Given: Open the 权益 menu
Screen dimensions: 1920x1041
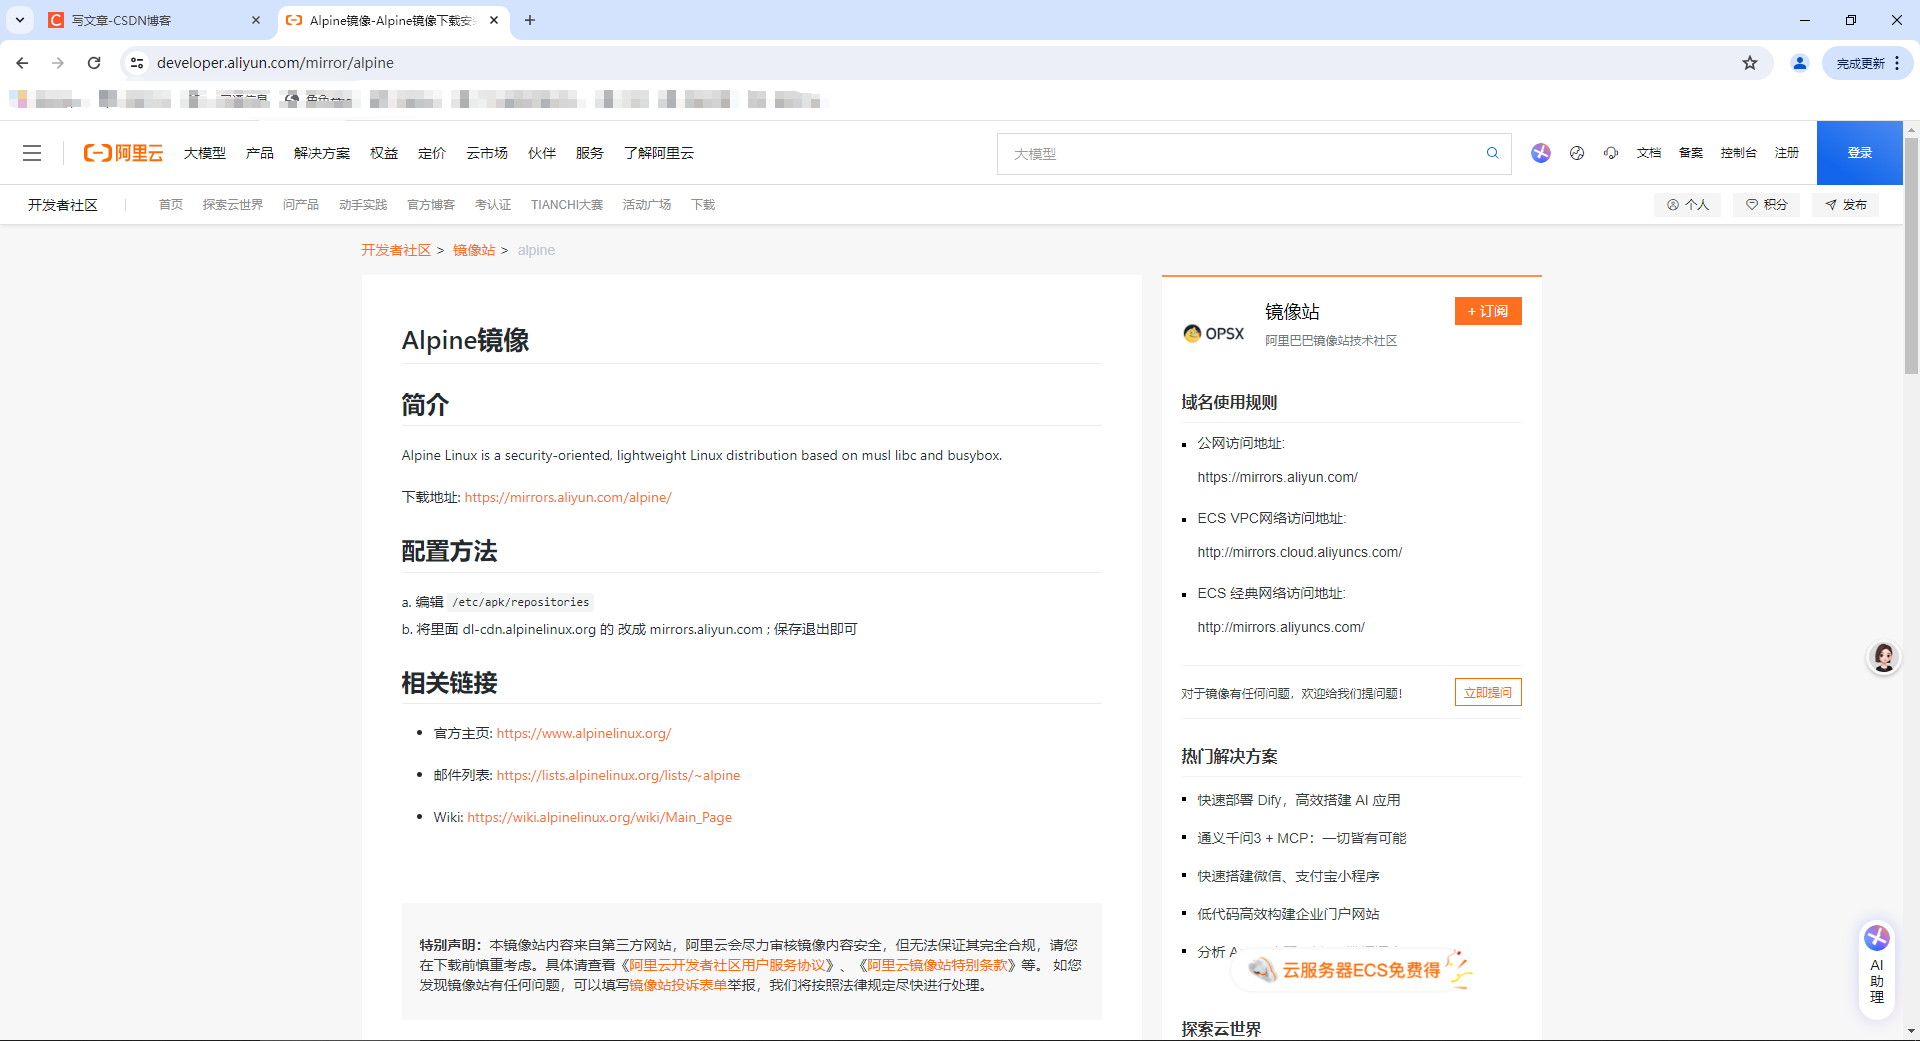Looking at the screenshot, I should 384,153.
